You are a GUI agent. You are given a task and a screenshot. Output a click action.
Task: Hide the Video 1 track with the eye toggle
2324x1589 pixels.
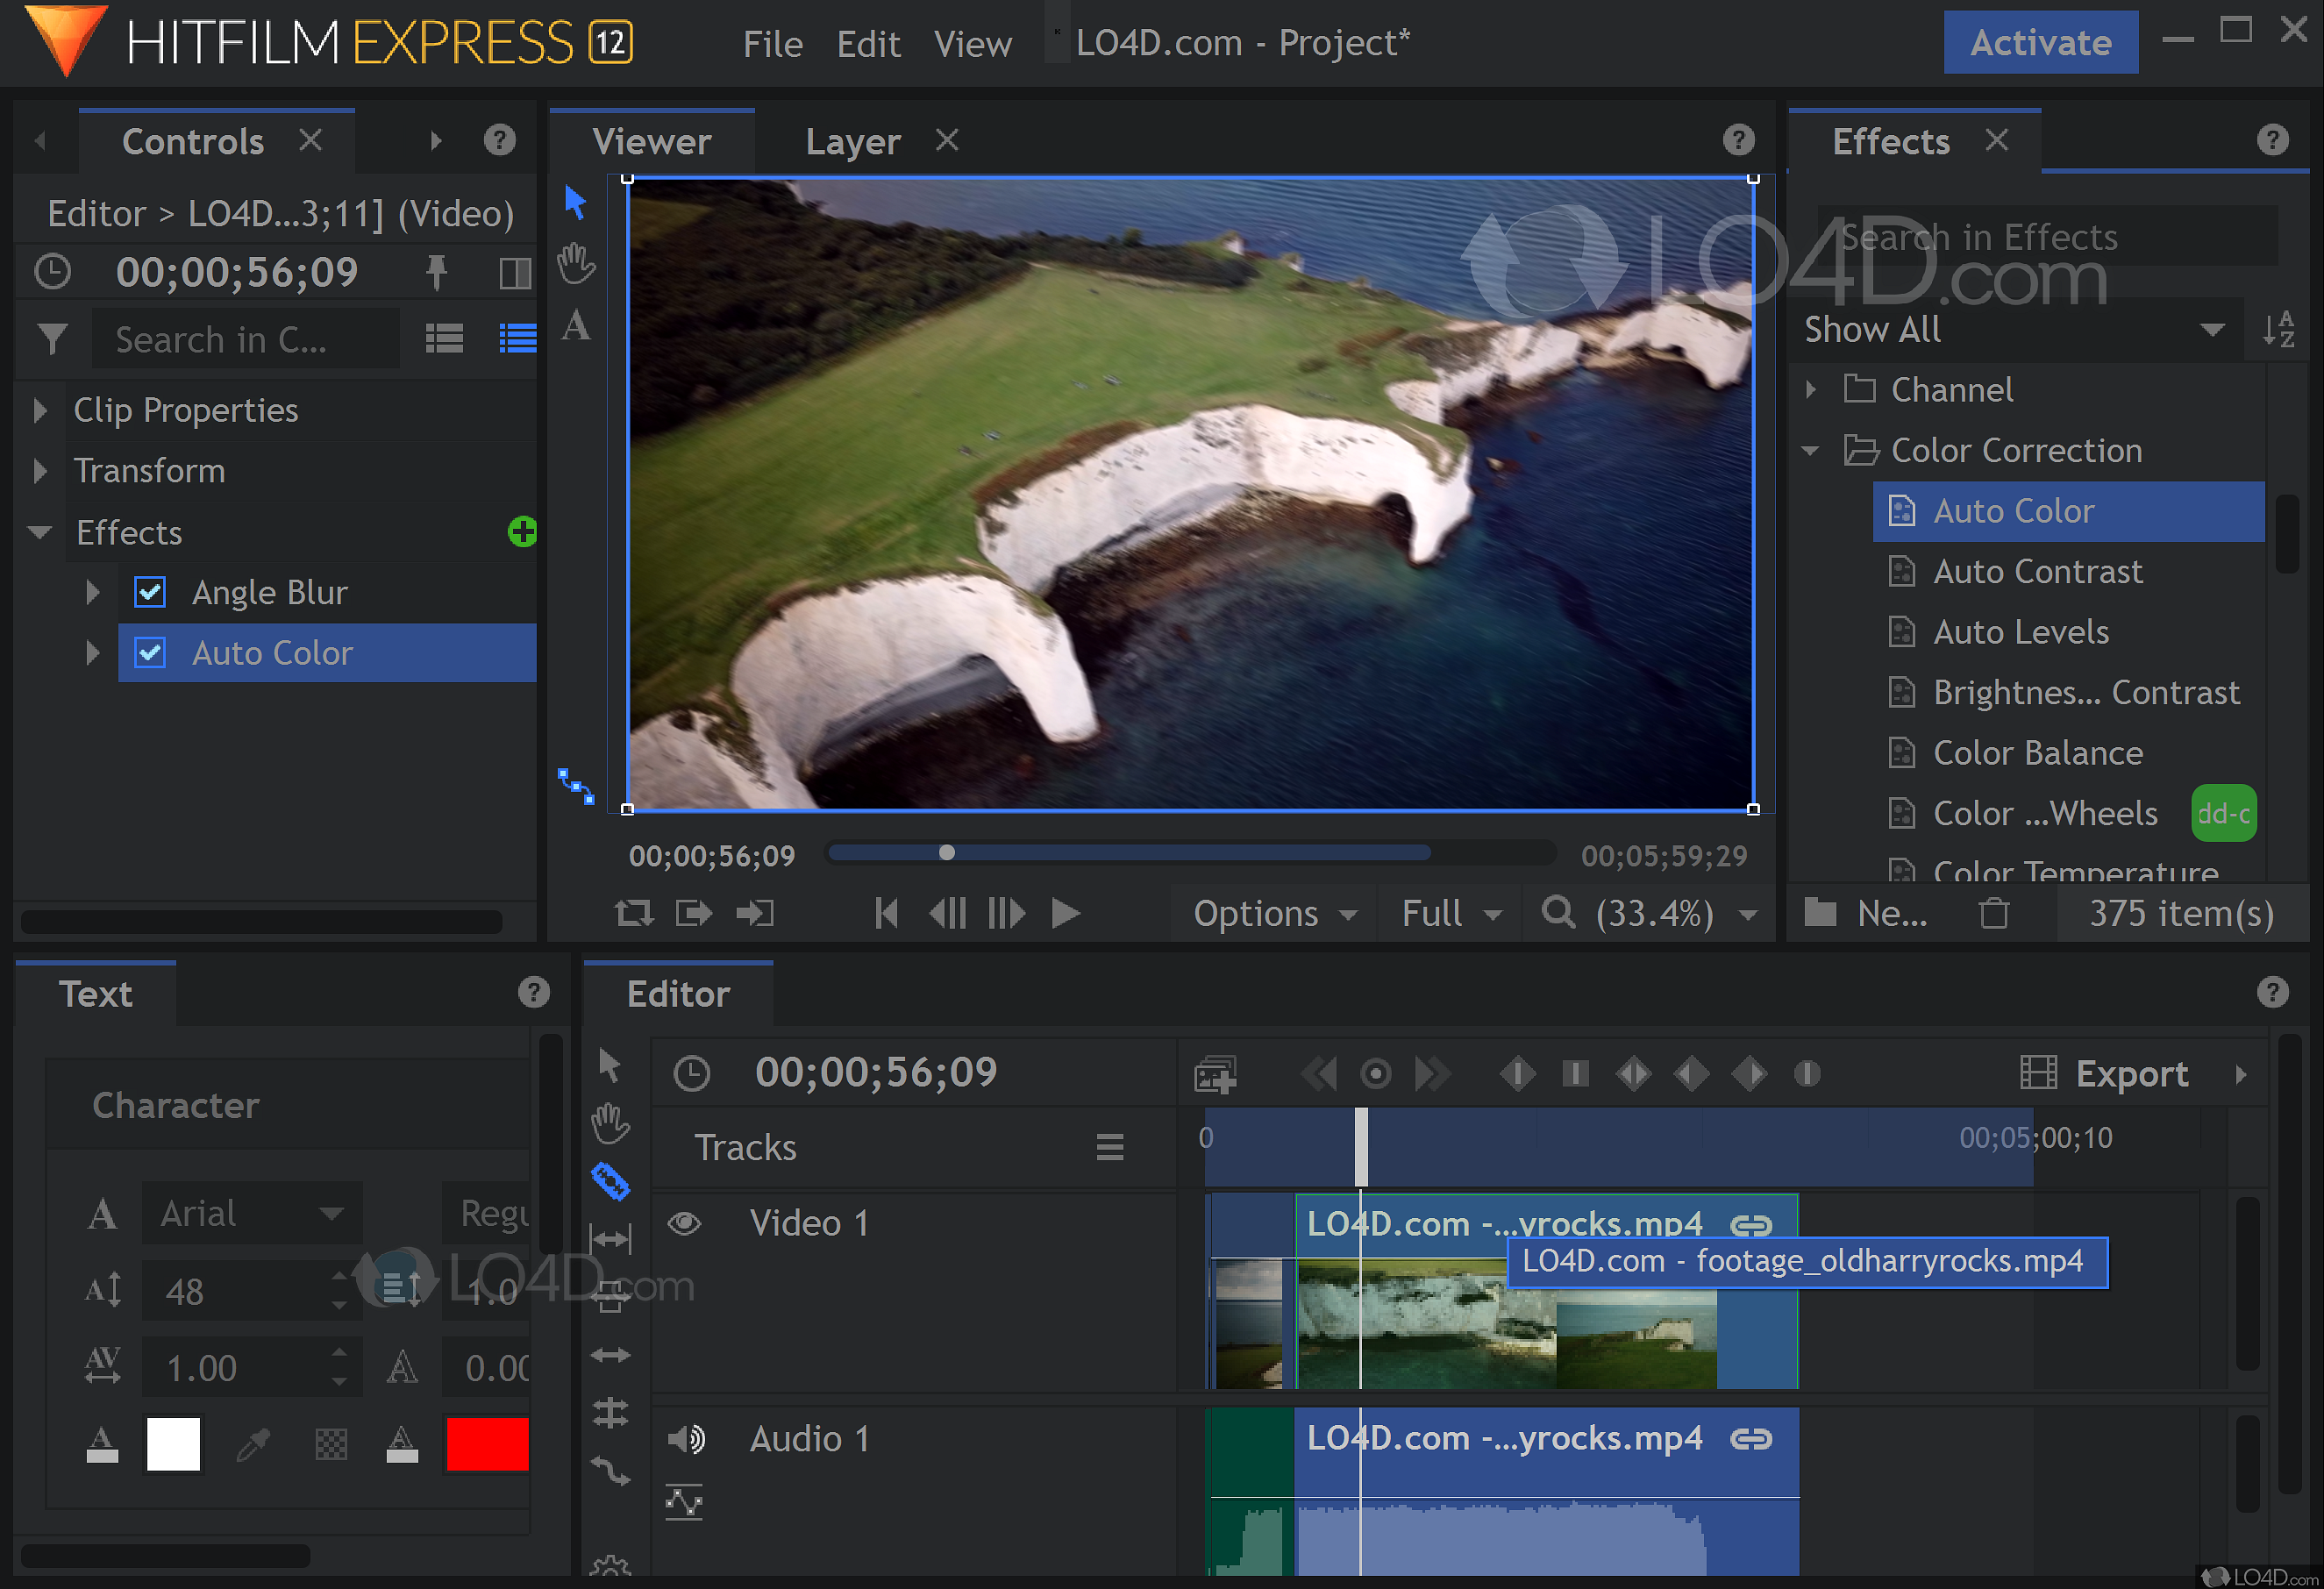coord(684,1222)
